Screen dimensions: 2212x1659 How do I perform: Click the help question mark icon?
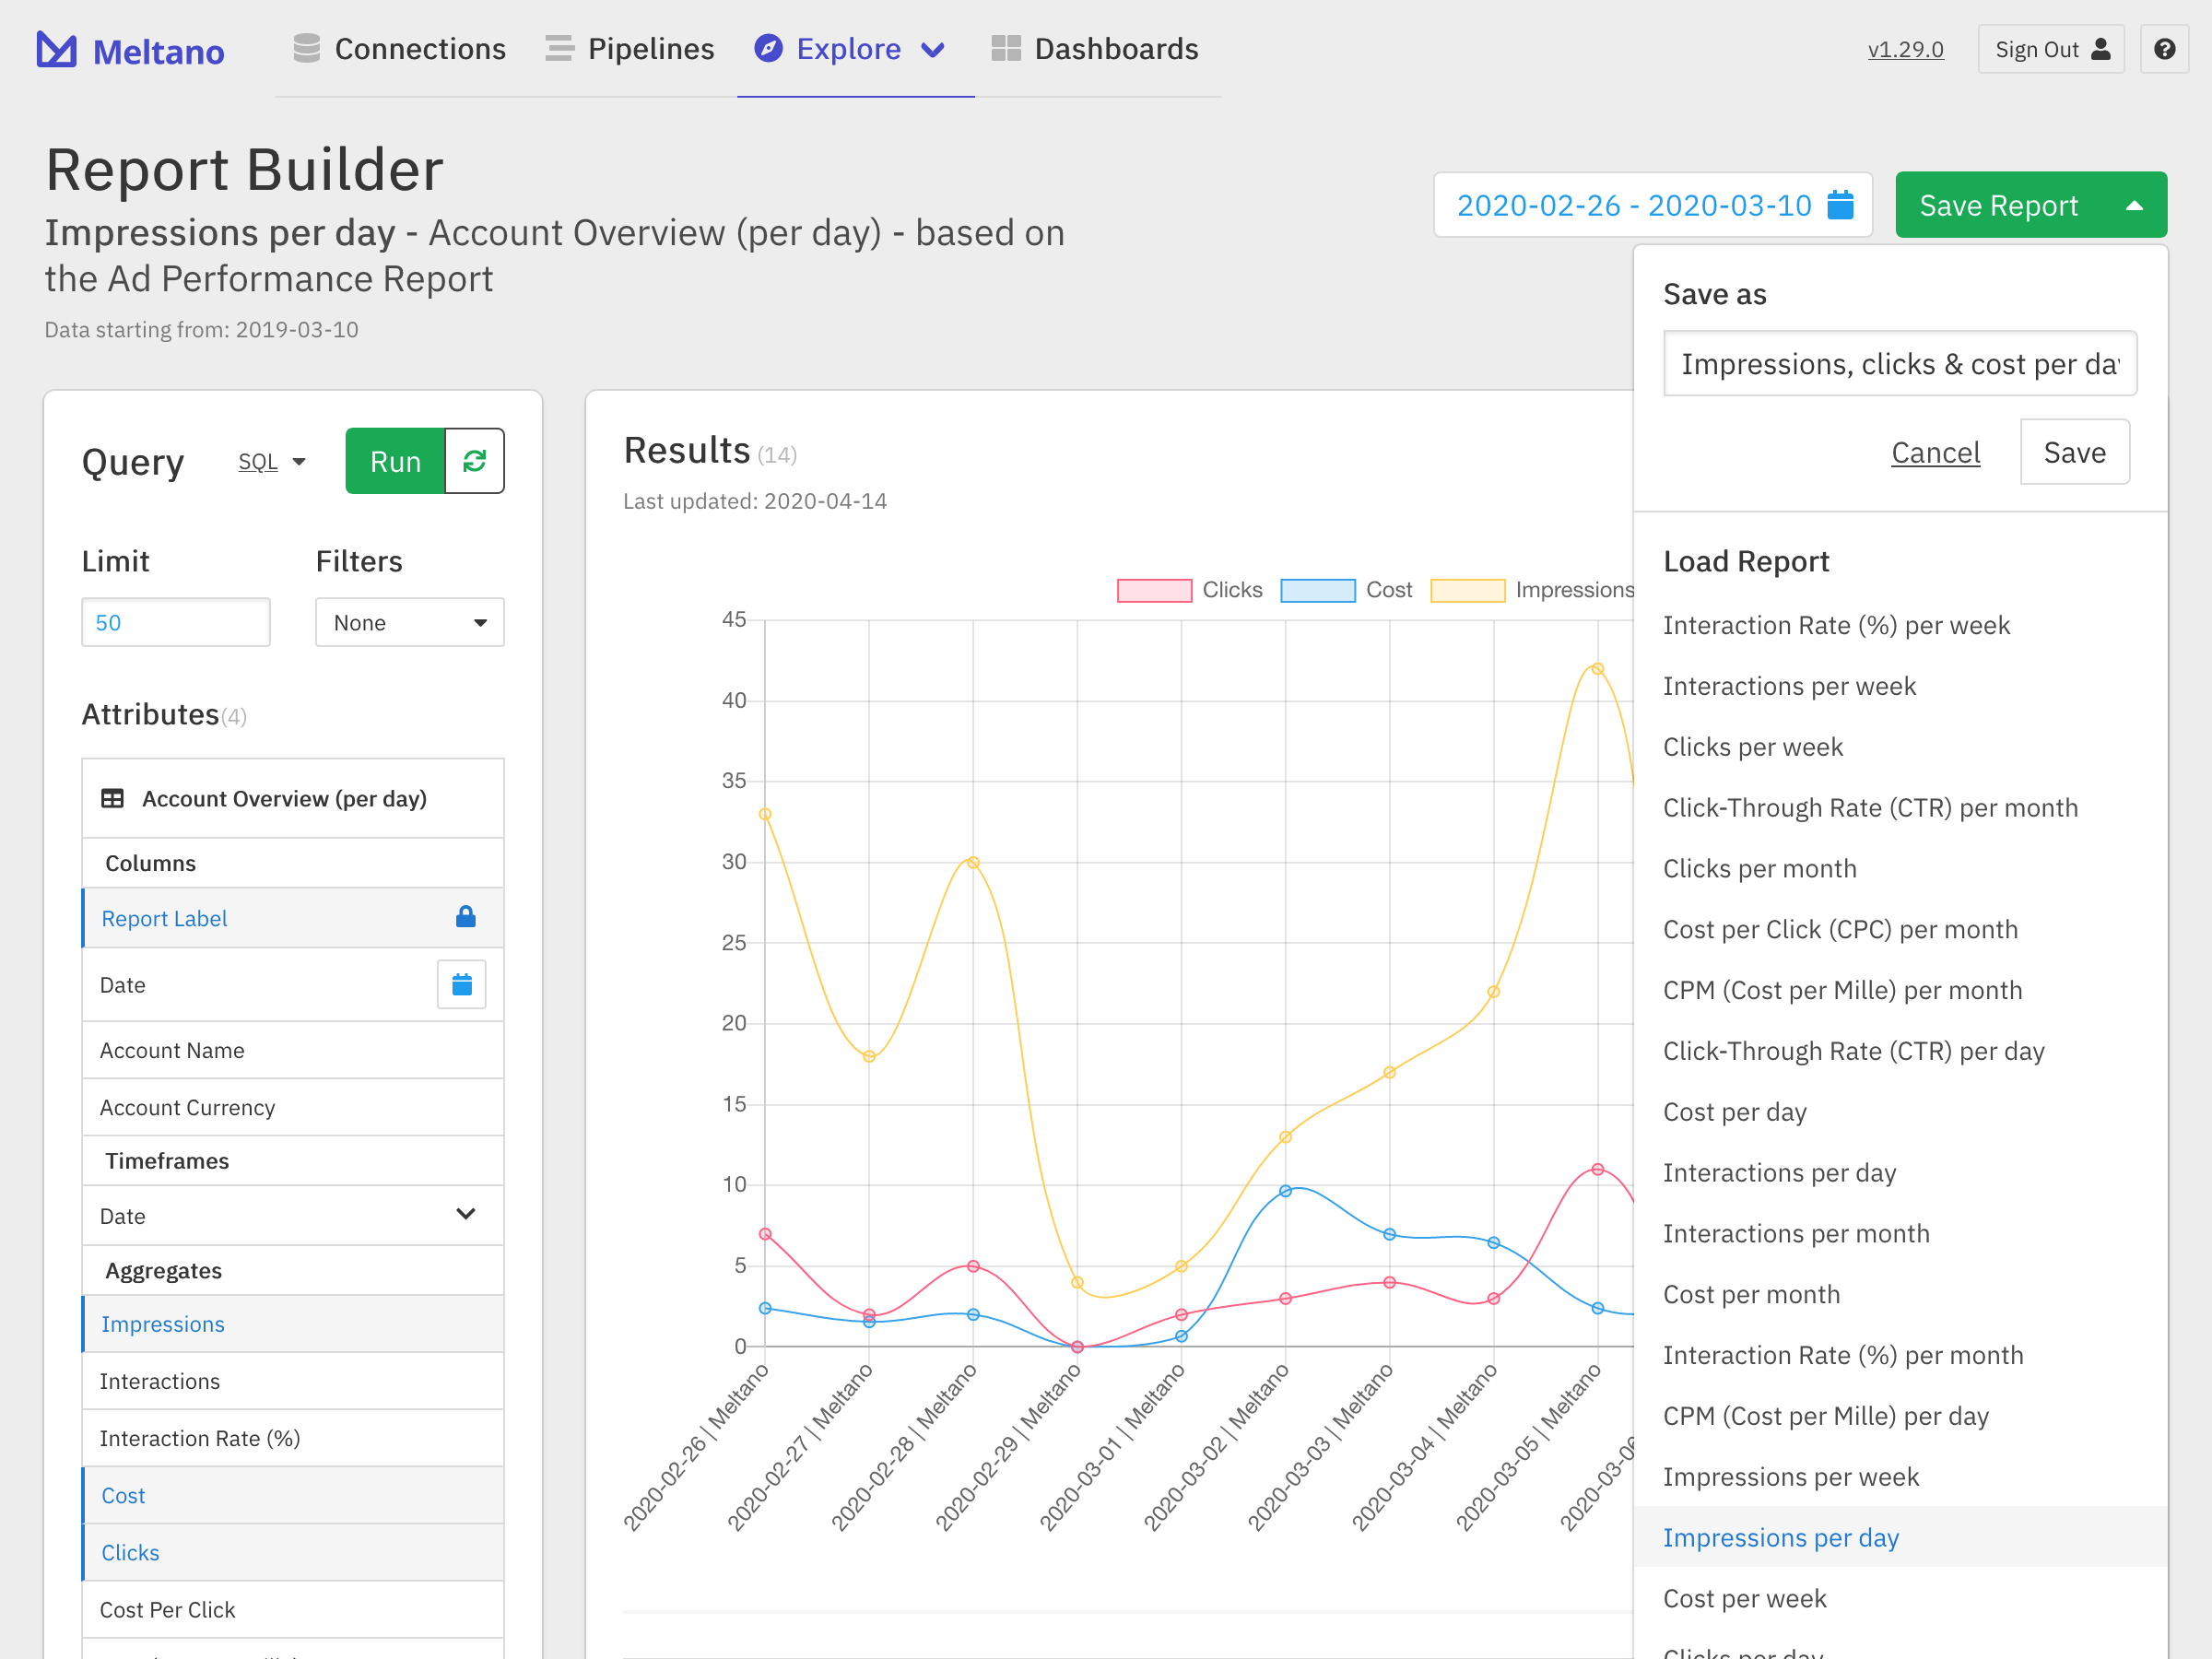pyautogui.click(x=2164, y=49)
